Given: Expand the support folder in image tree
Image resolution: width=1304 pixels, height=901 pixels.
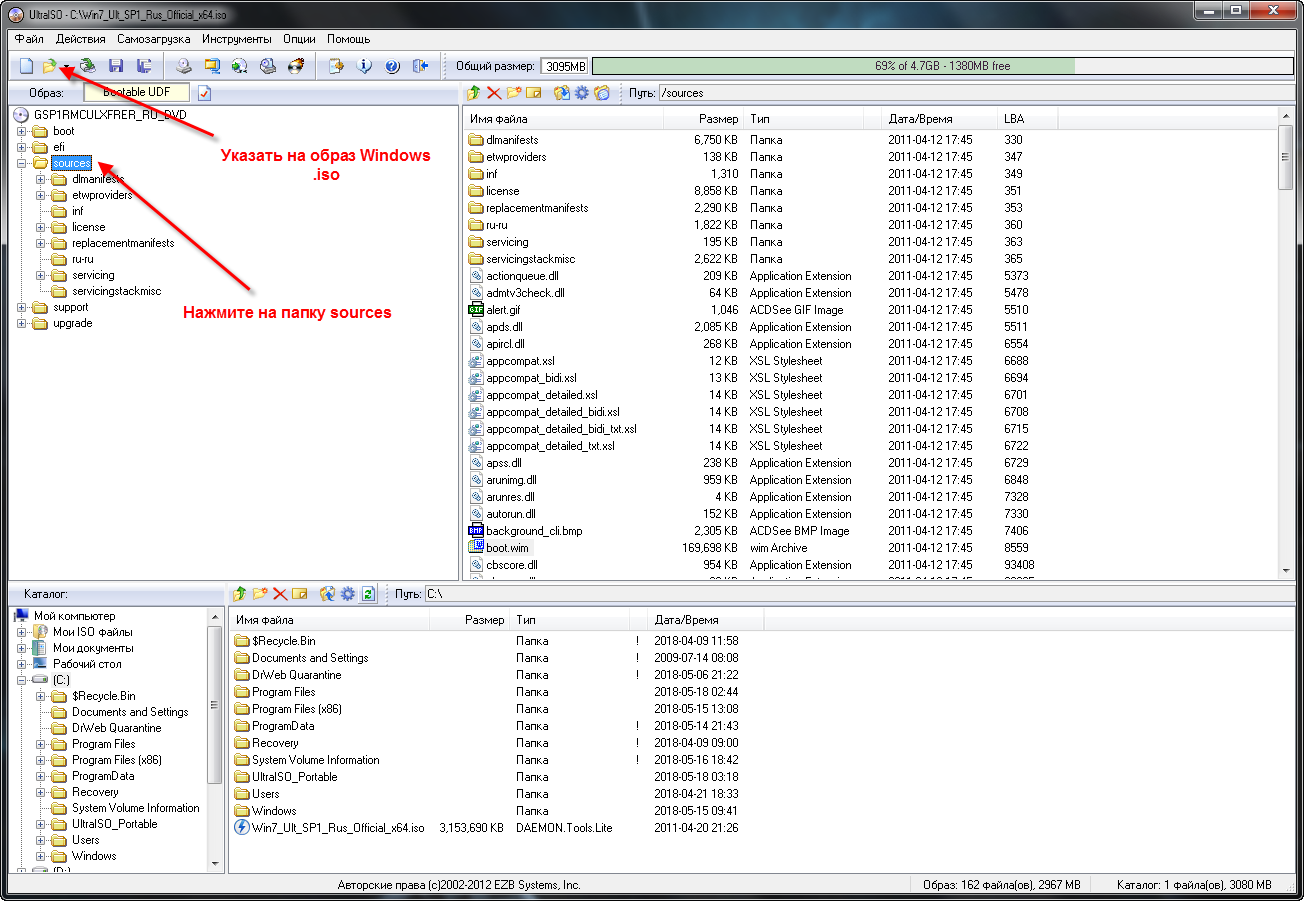Looking at the screenshot, I should click(21, 307).
